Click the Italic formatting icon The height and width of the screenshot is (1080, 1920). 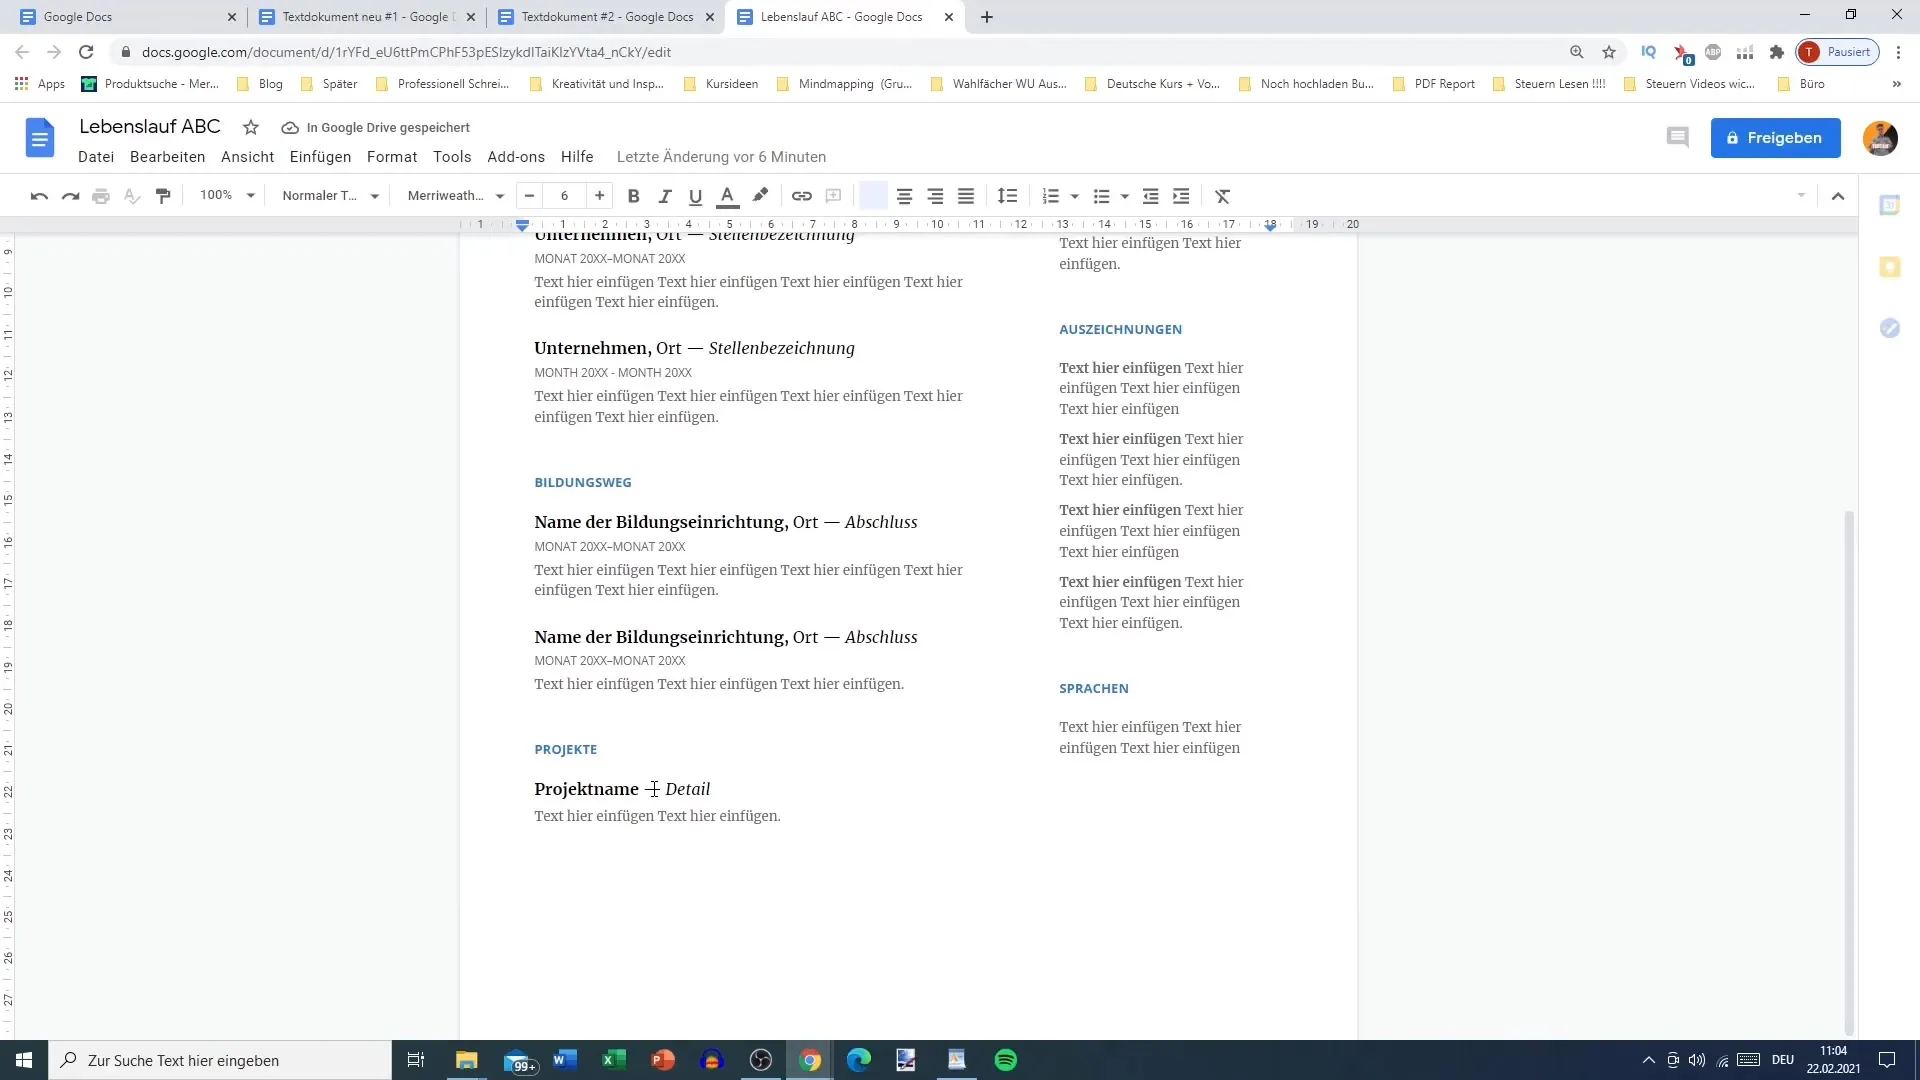663,195
